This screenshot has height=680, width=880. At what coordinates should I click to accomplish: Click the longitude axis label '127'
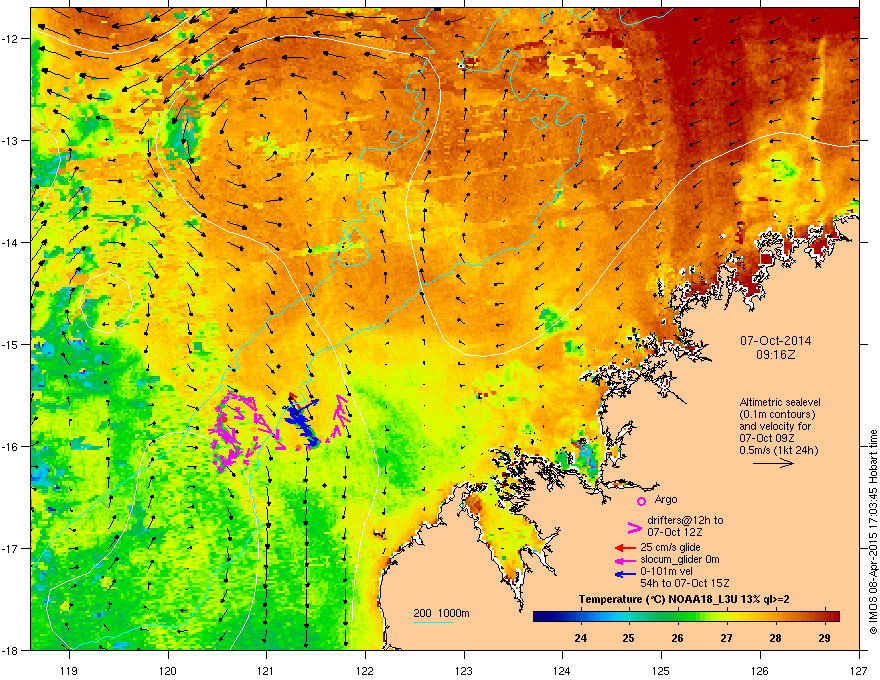click(859, 670)
